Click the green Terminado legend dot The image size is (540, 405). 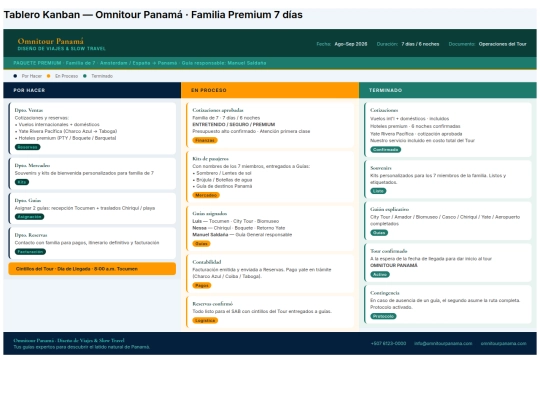pos(85,76)
